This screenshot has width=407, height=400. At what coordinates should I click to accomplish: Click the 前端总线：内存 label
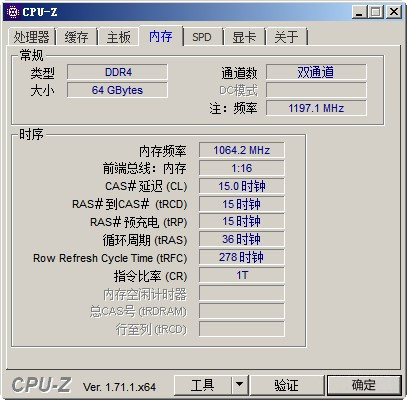click(x=144, y=169)
